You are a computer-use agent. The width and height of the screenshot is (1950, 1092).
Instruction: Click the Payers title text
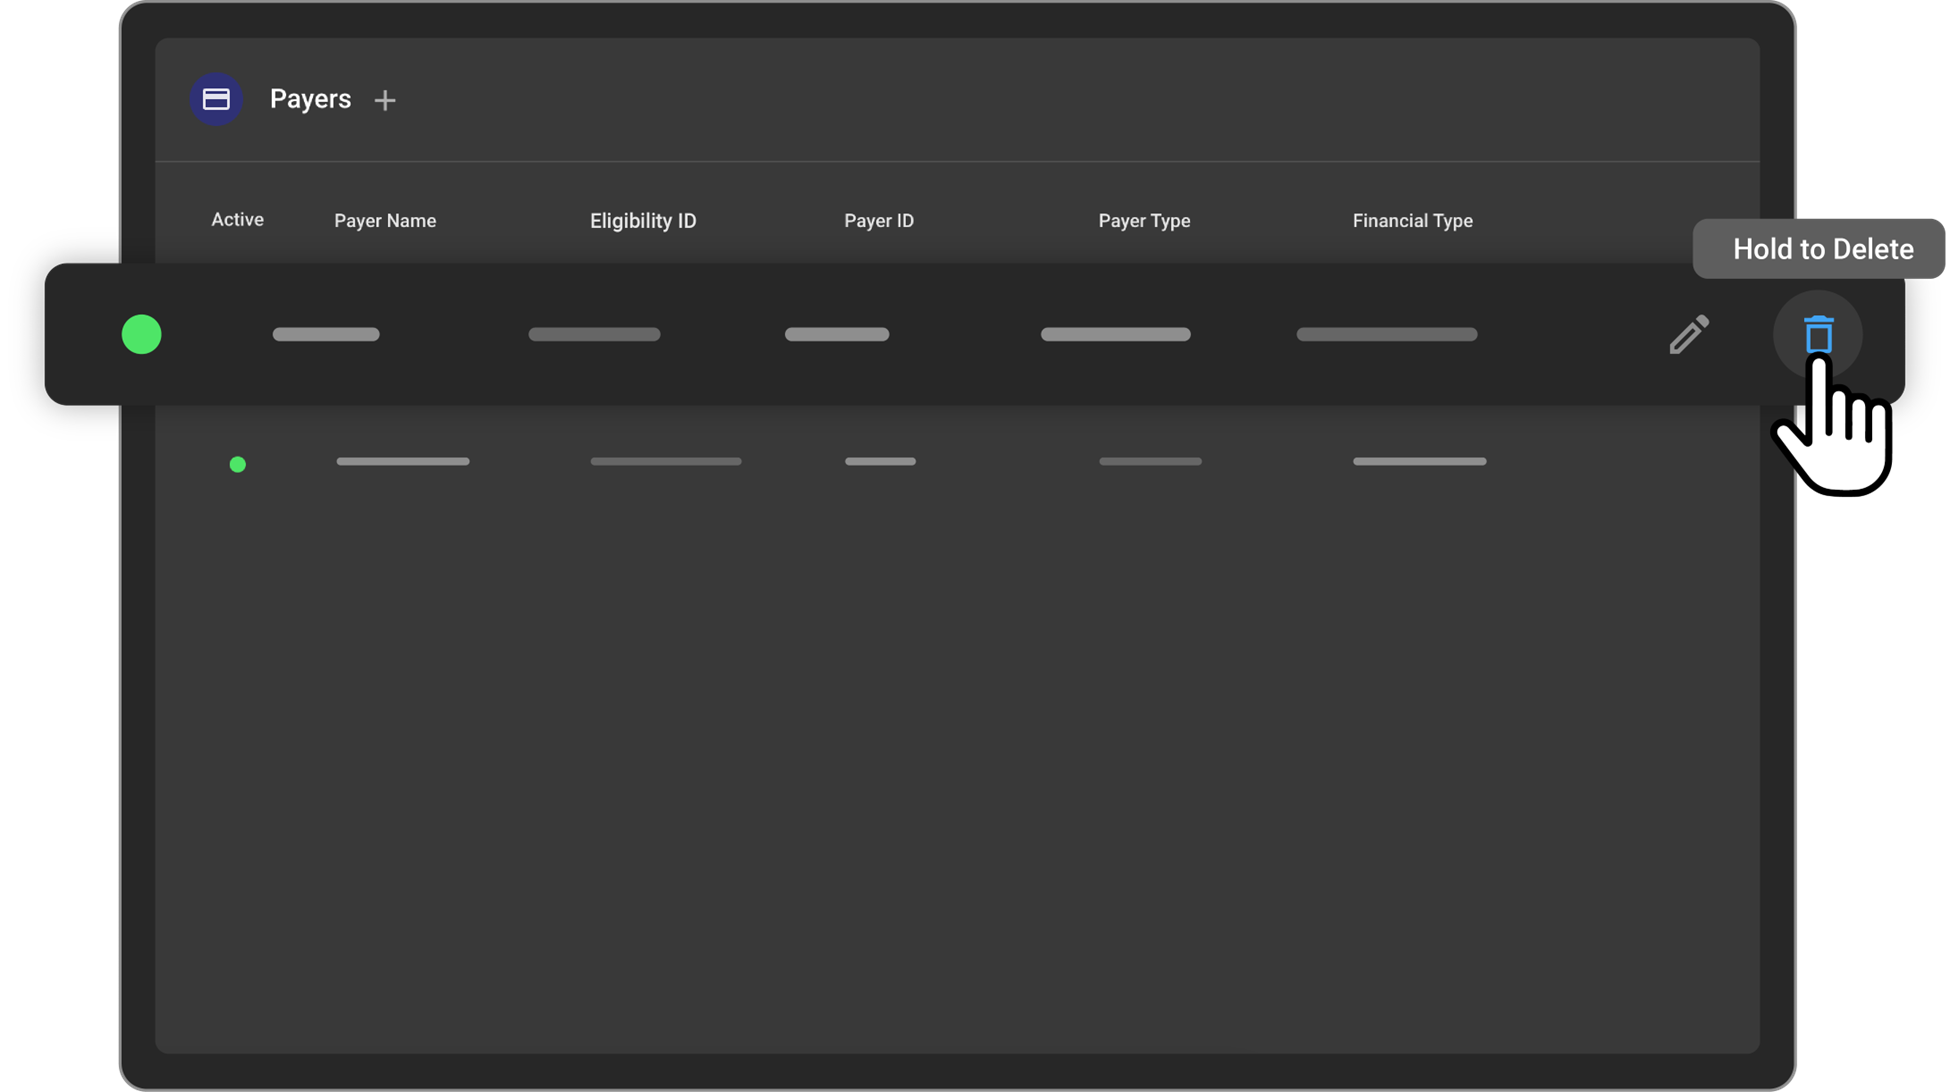[310, 99]
